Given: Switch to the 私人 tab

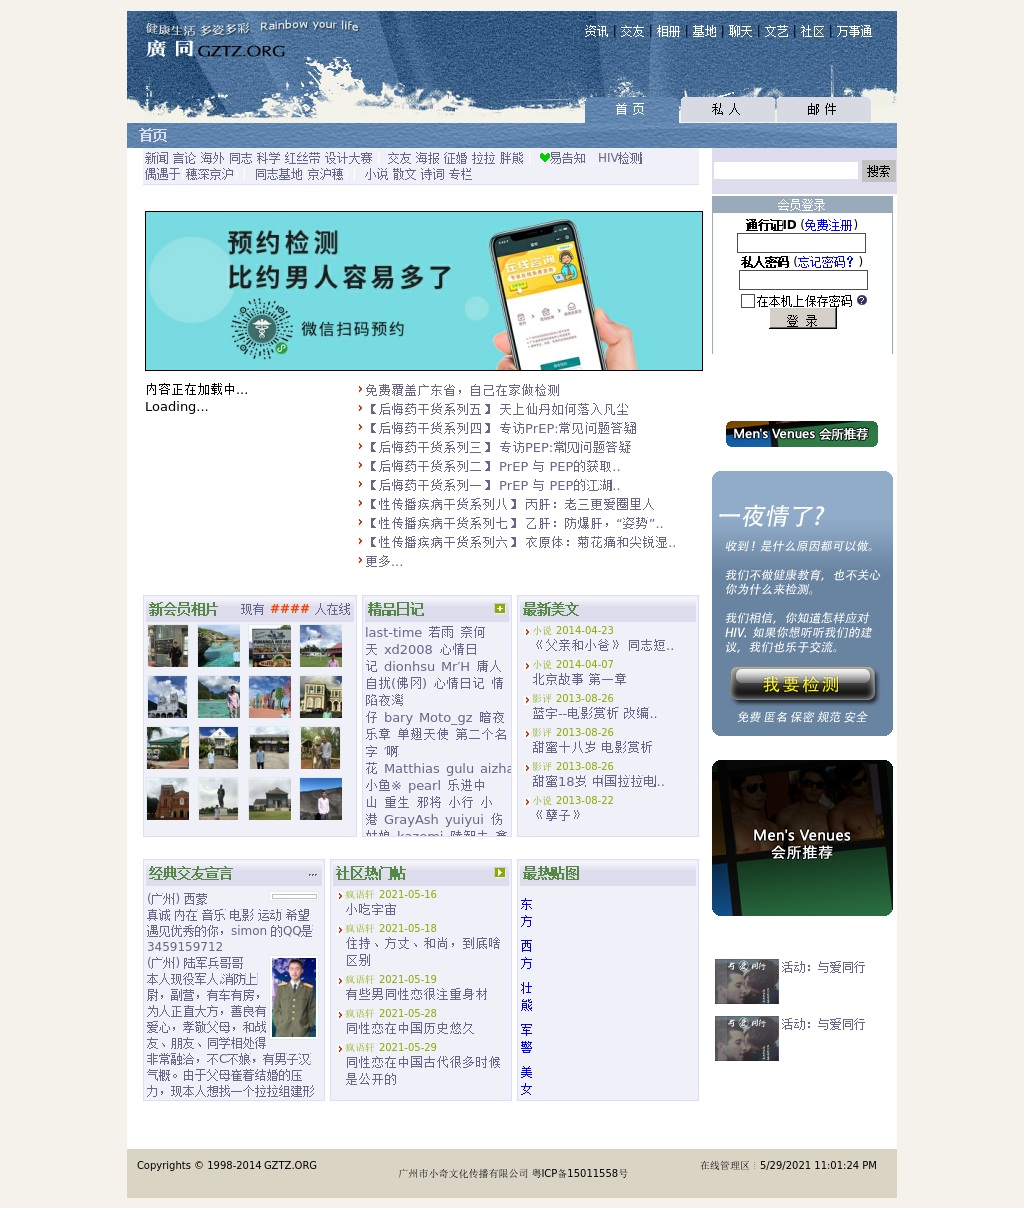Looking at the screenshot, I should [727, 110].
